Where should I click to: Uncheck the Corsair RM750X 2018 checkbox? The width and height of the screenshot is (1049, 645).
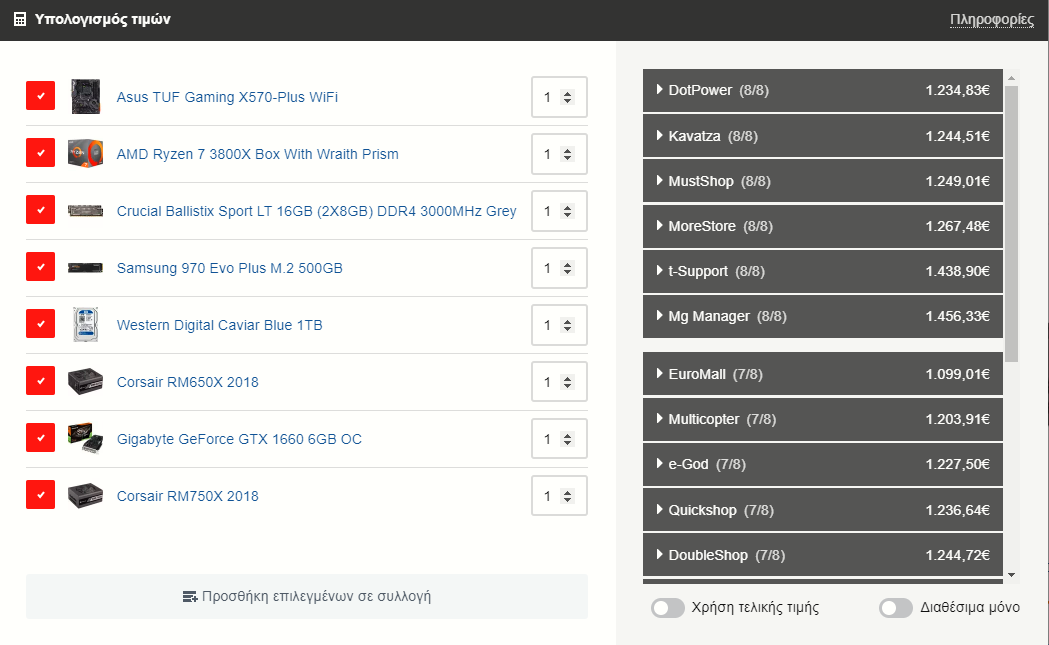(x=40, y=494)
